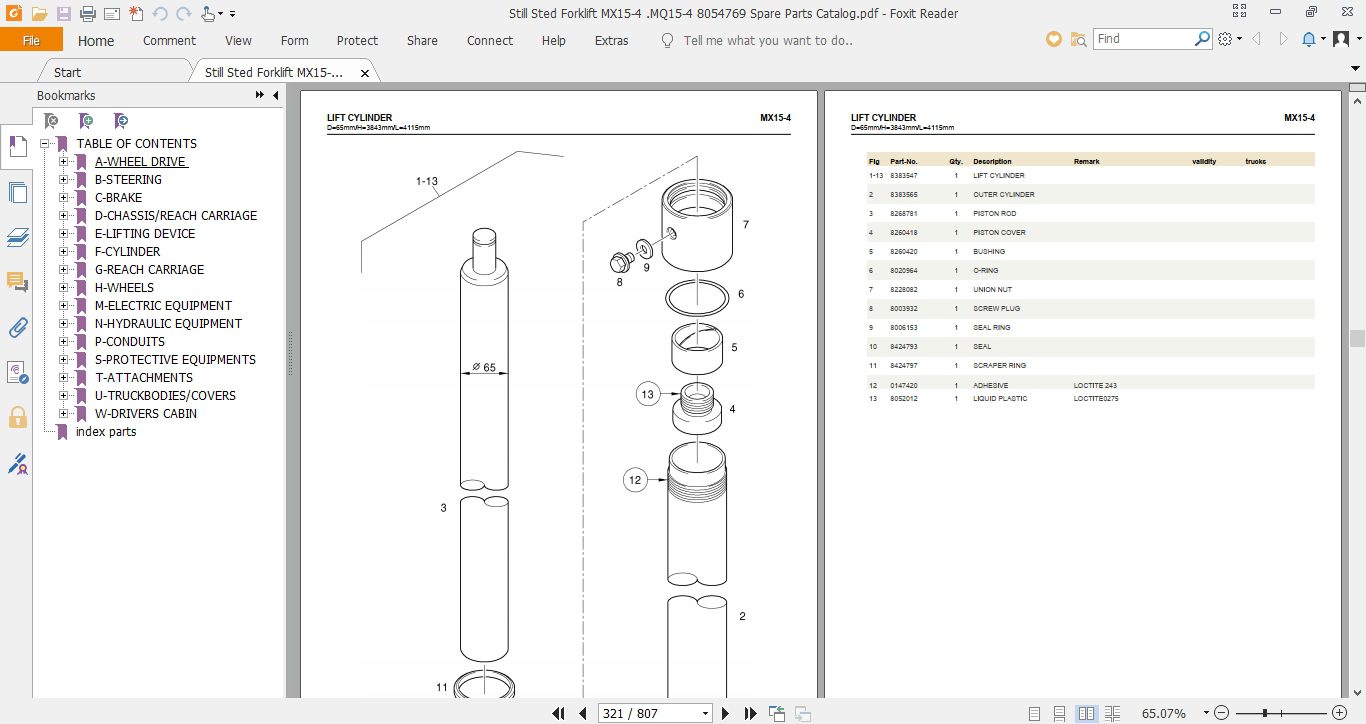Click the delete bookmark icon
Viewport: 1366px width, 724px height.
[52, 121]
